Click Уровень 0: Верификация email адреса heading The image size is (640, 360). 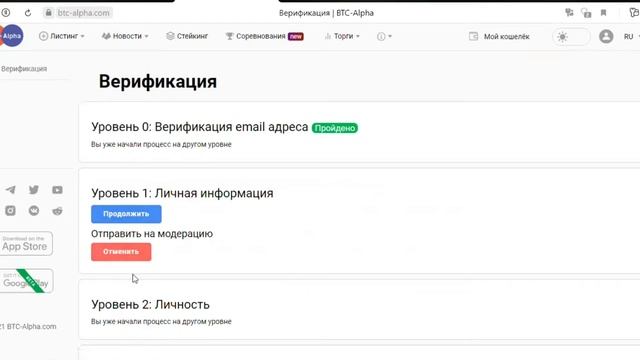(200, 127)
